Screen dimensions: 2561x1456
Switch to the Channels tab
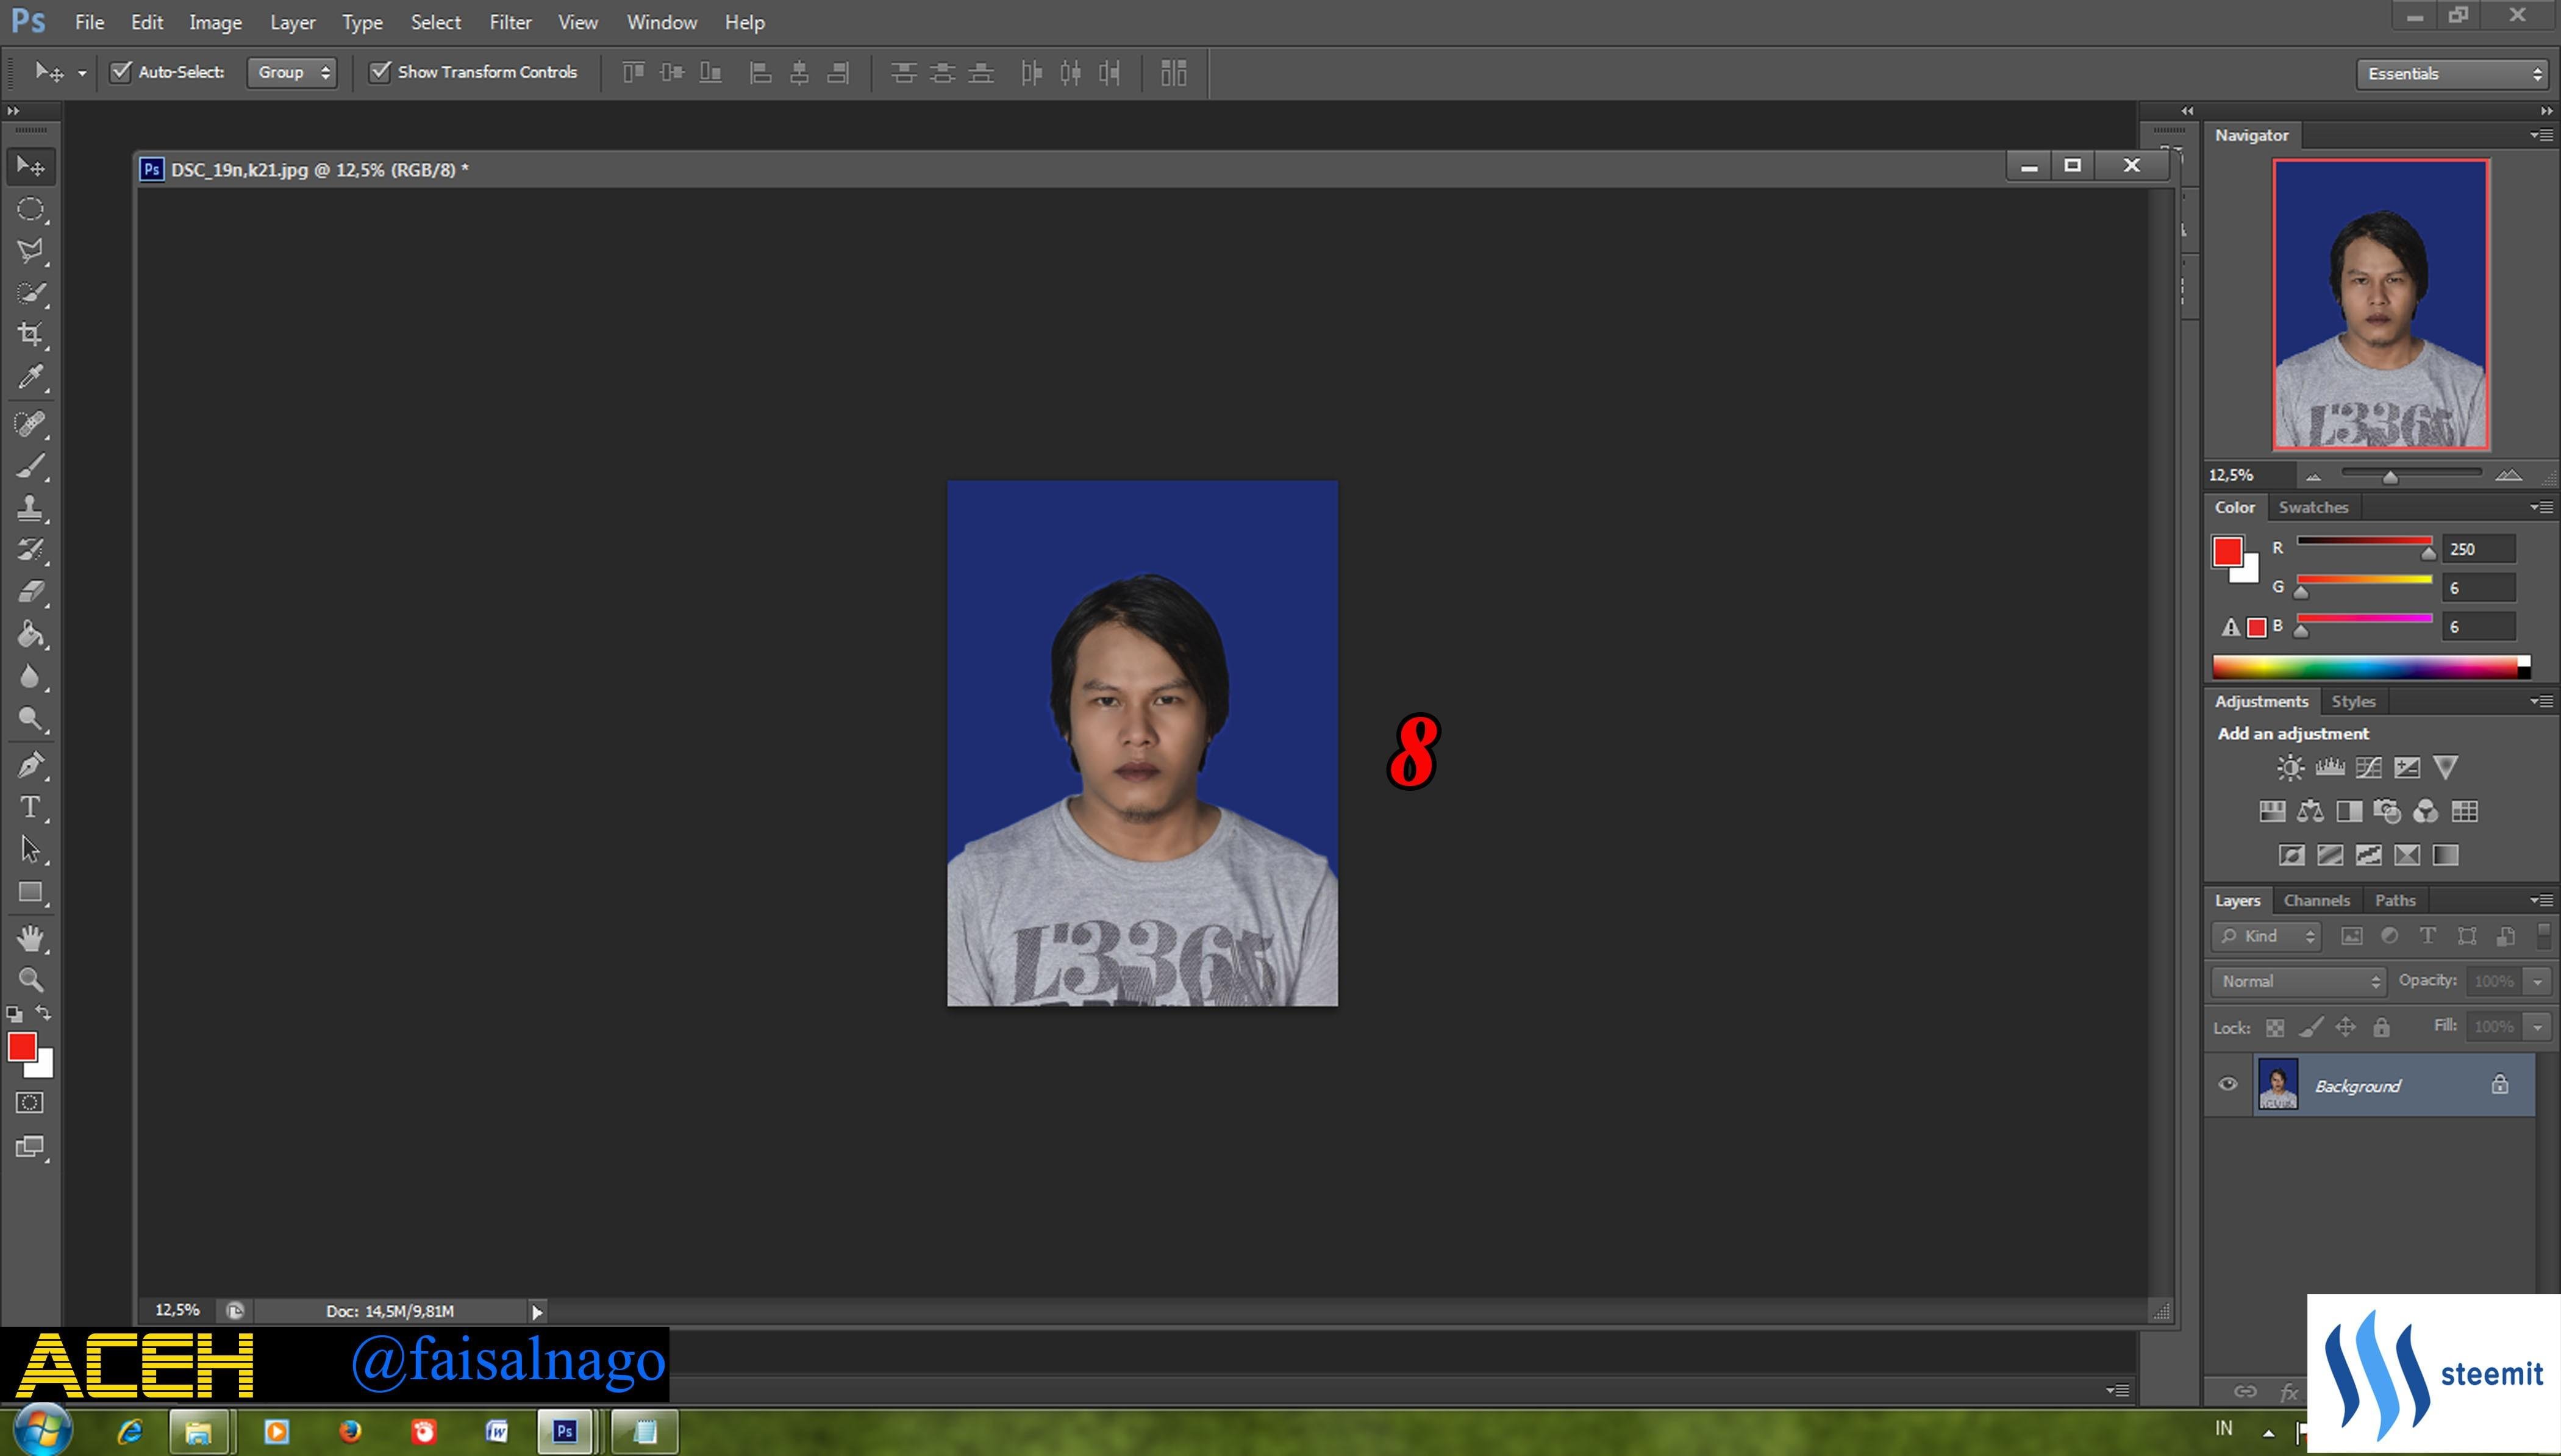tap(2316, 901)
